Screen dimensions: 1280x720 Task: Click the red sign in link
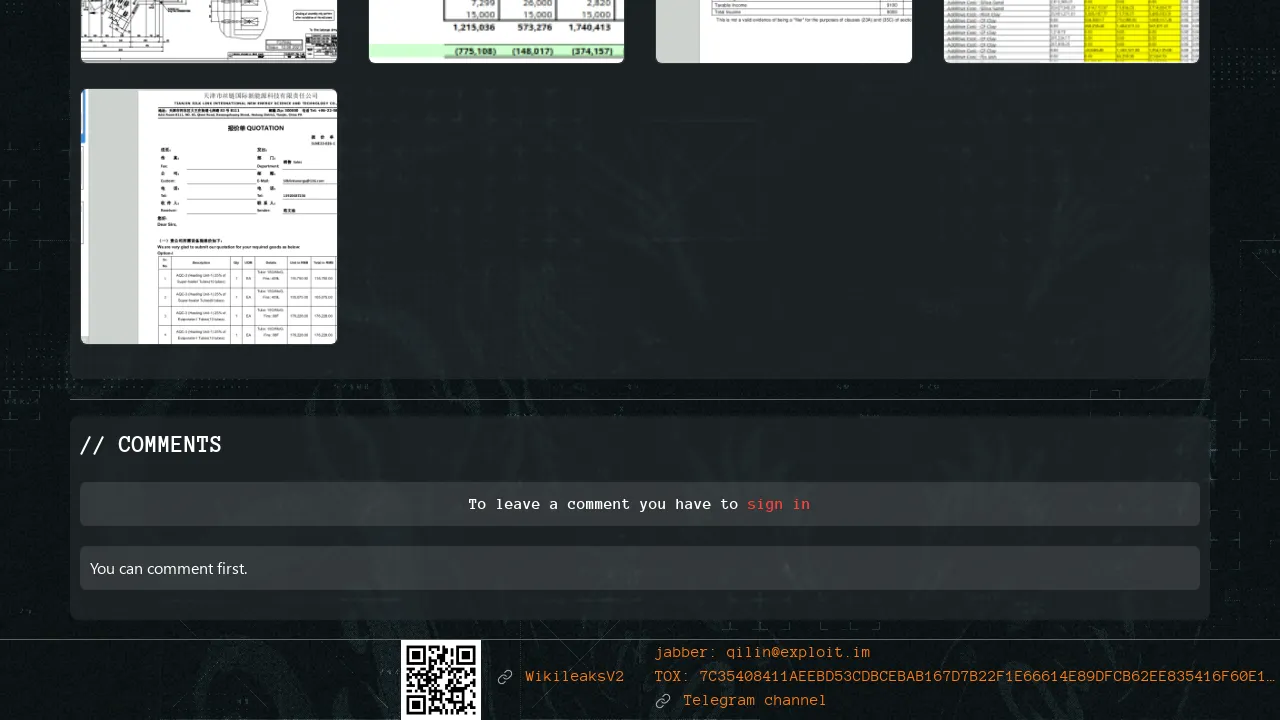pyautogui.click(x=778, y=504)
